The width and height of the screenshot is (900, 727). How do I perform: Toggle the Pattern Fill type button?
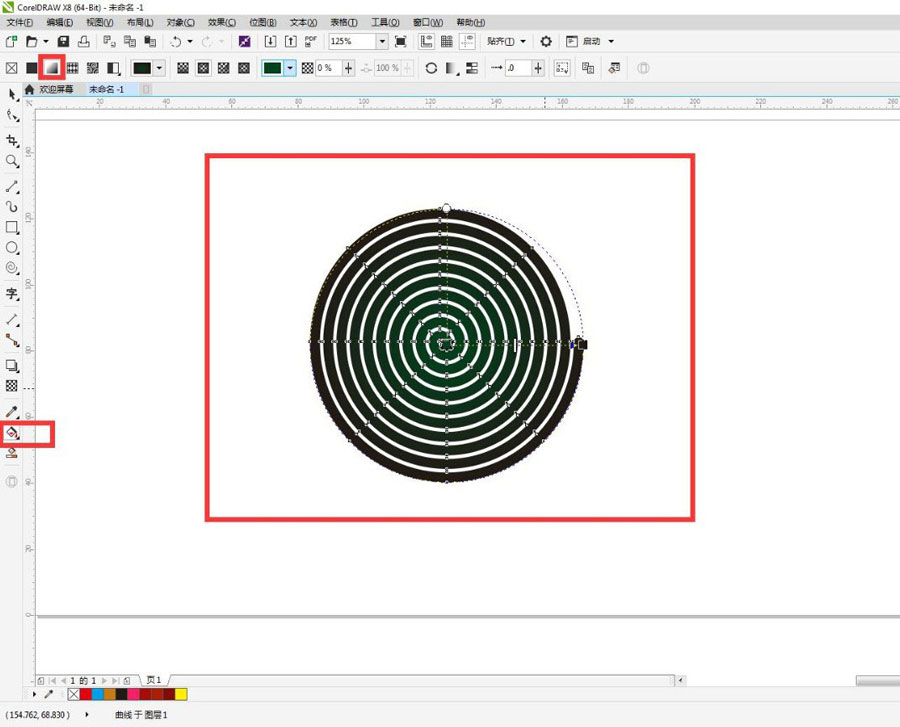pyautogui.click(x=72, y=68)
